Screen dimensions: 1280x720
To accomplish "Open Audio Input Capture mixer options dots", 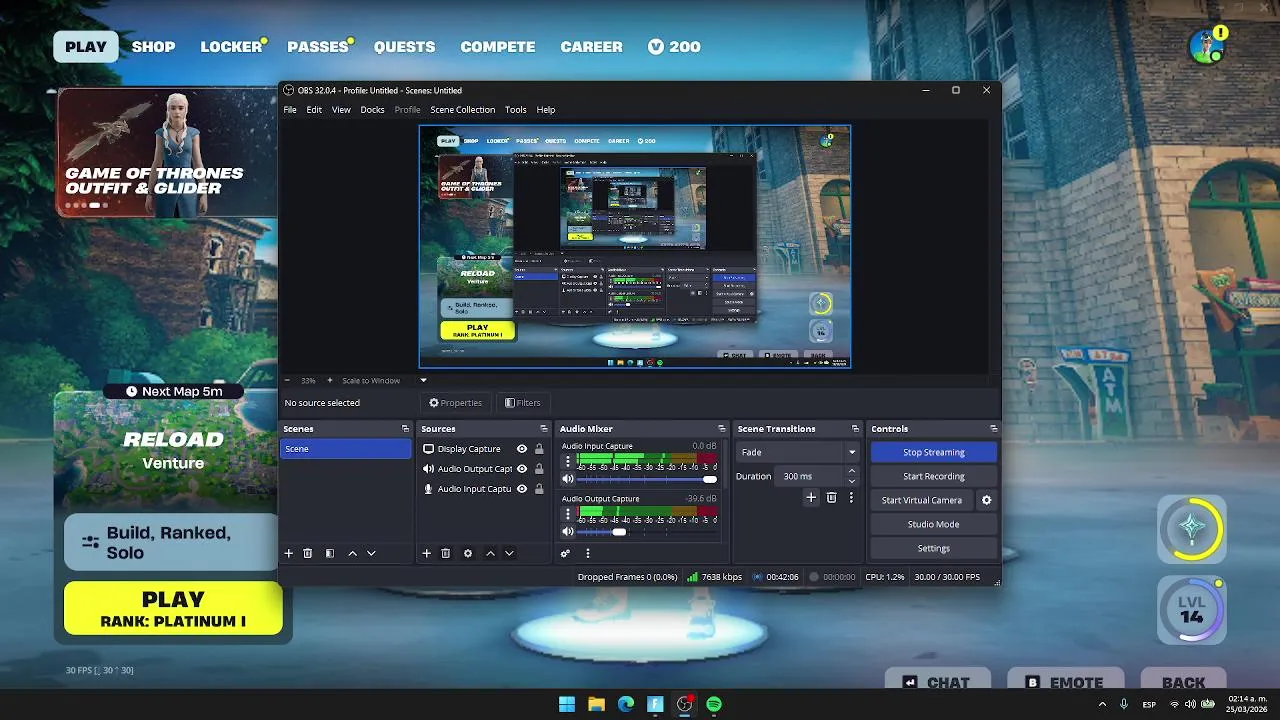I will [x=568, y=462].
